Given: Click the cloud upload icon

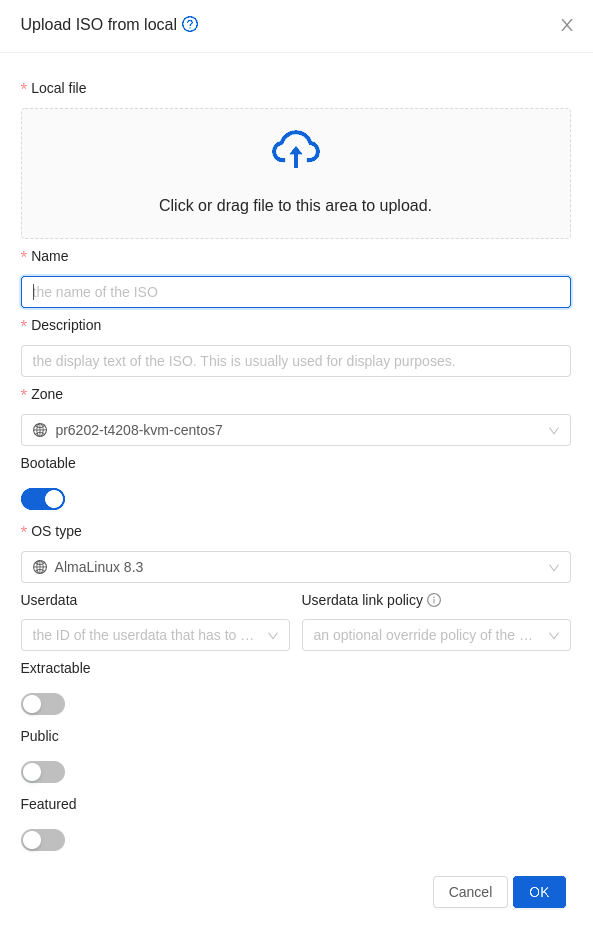Looking at the screenshot, I should (295, 148).
